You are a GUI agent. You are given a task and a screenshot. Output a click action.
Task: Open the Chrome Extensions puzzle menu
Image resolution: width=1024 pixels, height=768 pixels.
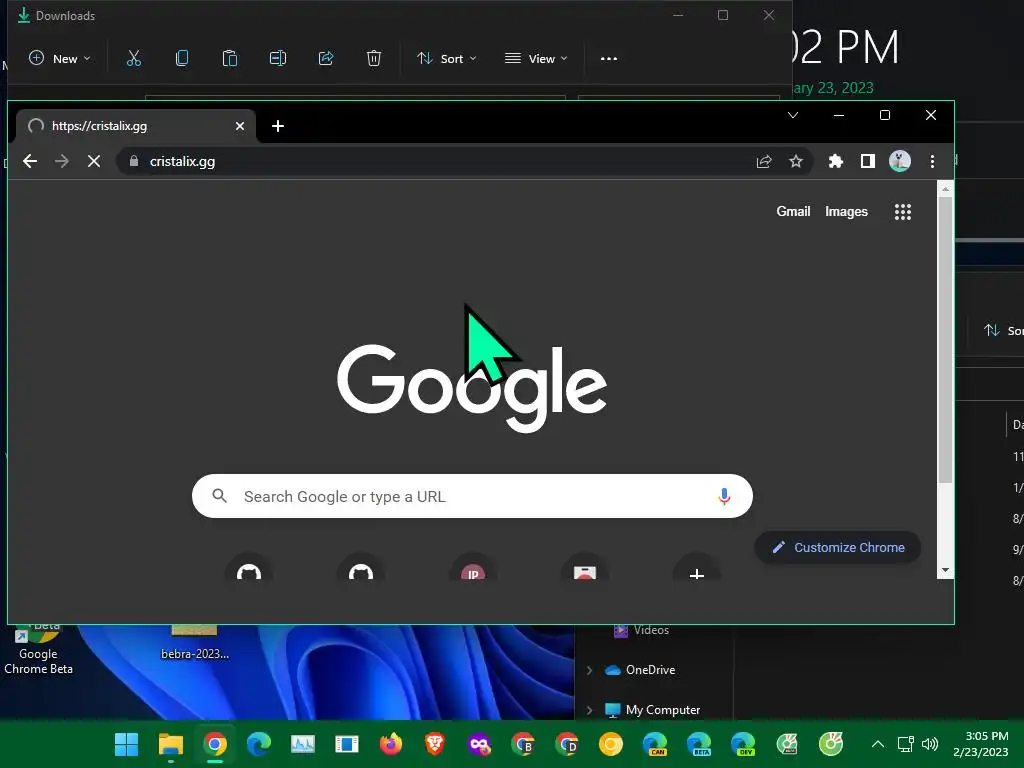click(x=836, y=161)
